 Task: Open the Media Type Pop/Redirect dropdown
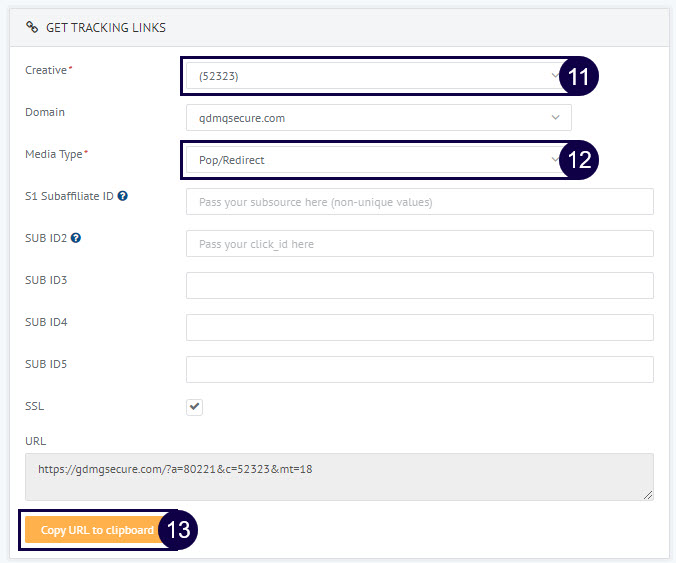372,160
